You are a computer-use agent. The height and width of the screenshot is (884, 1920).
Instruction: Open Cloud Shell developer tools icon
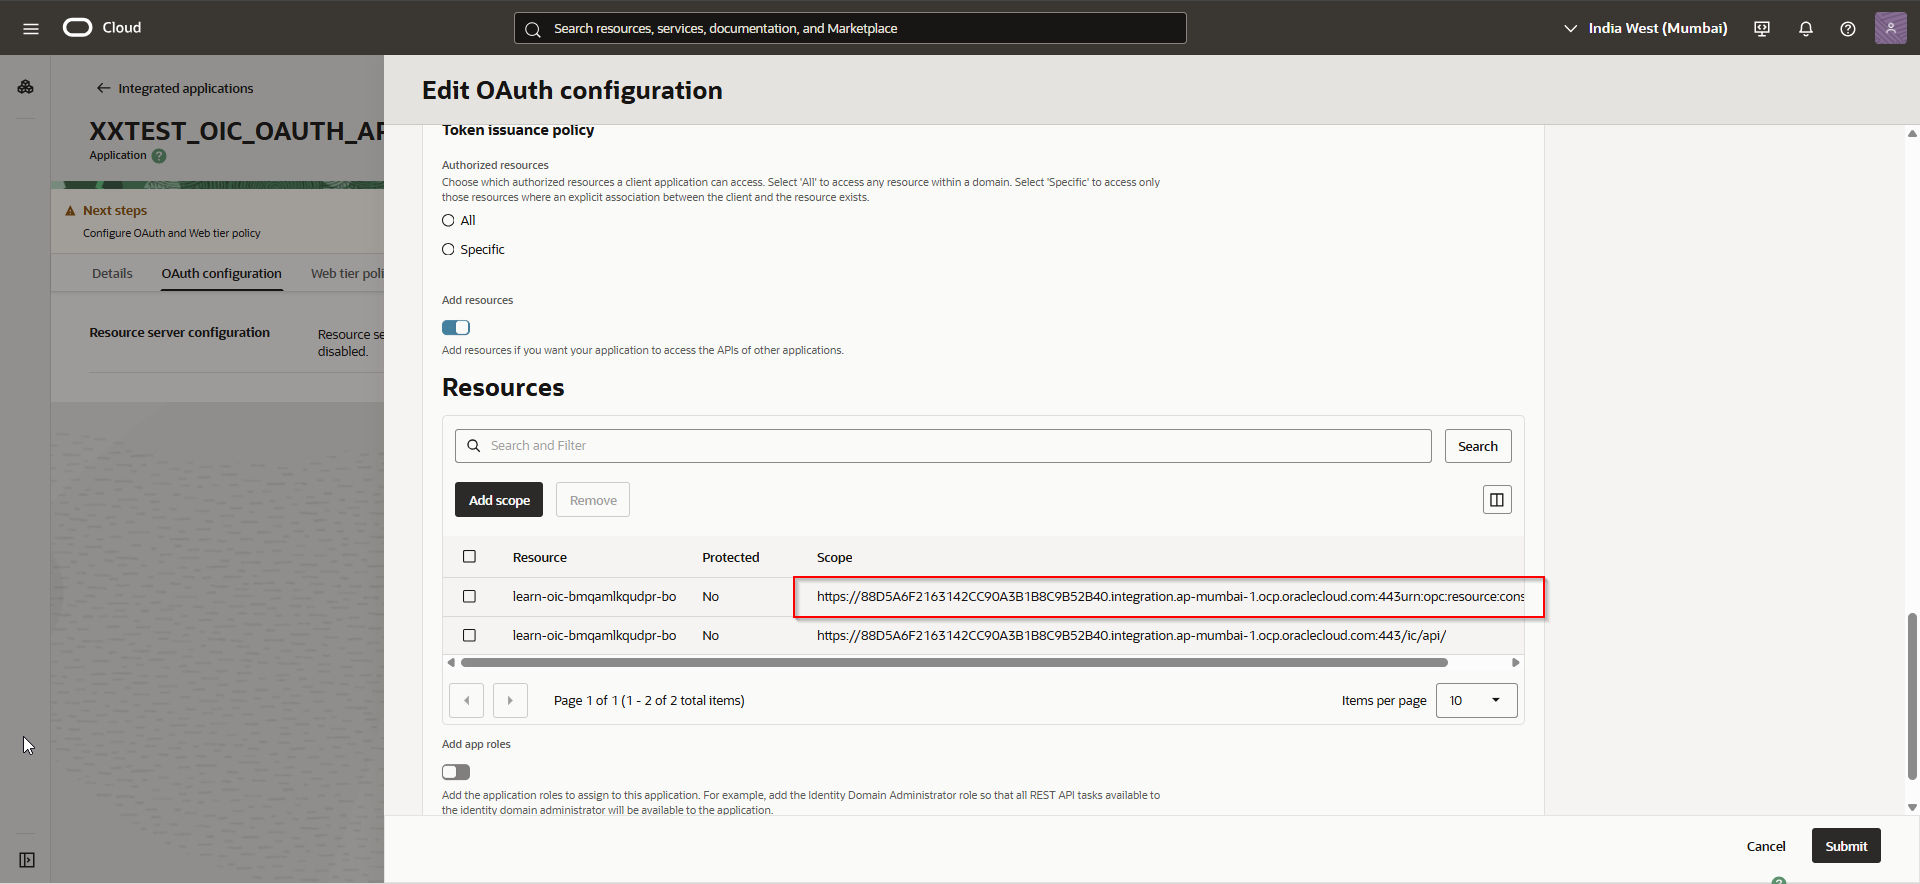(x=1762, y=28)
